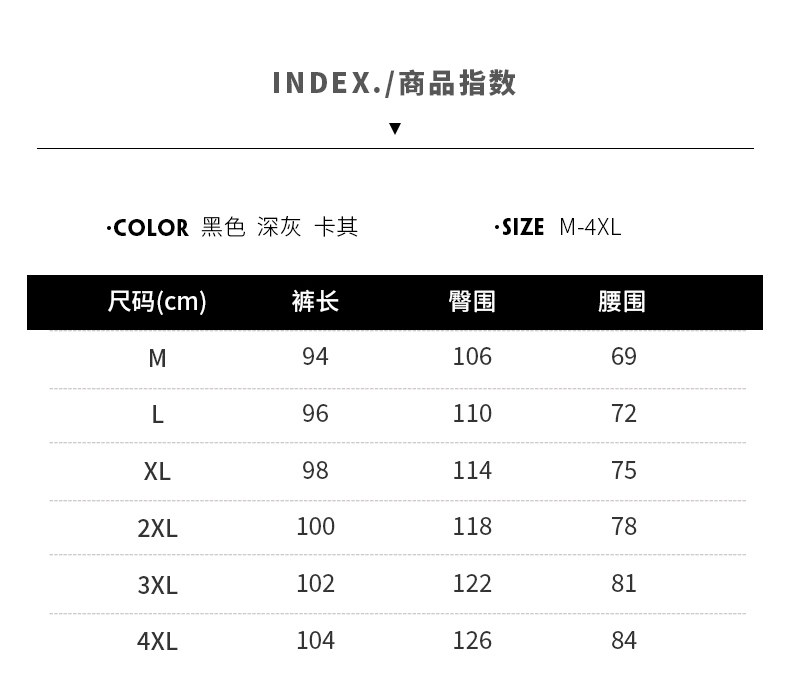Select the 4XL size row label
790x692 pixels.
tap(157, 641)
